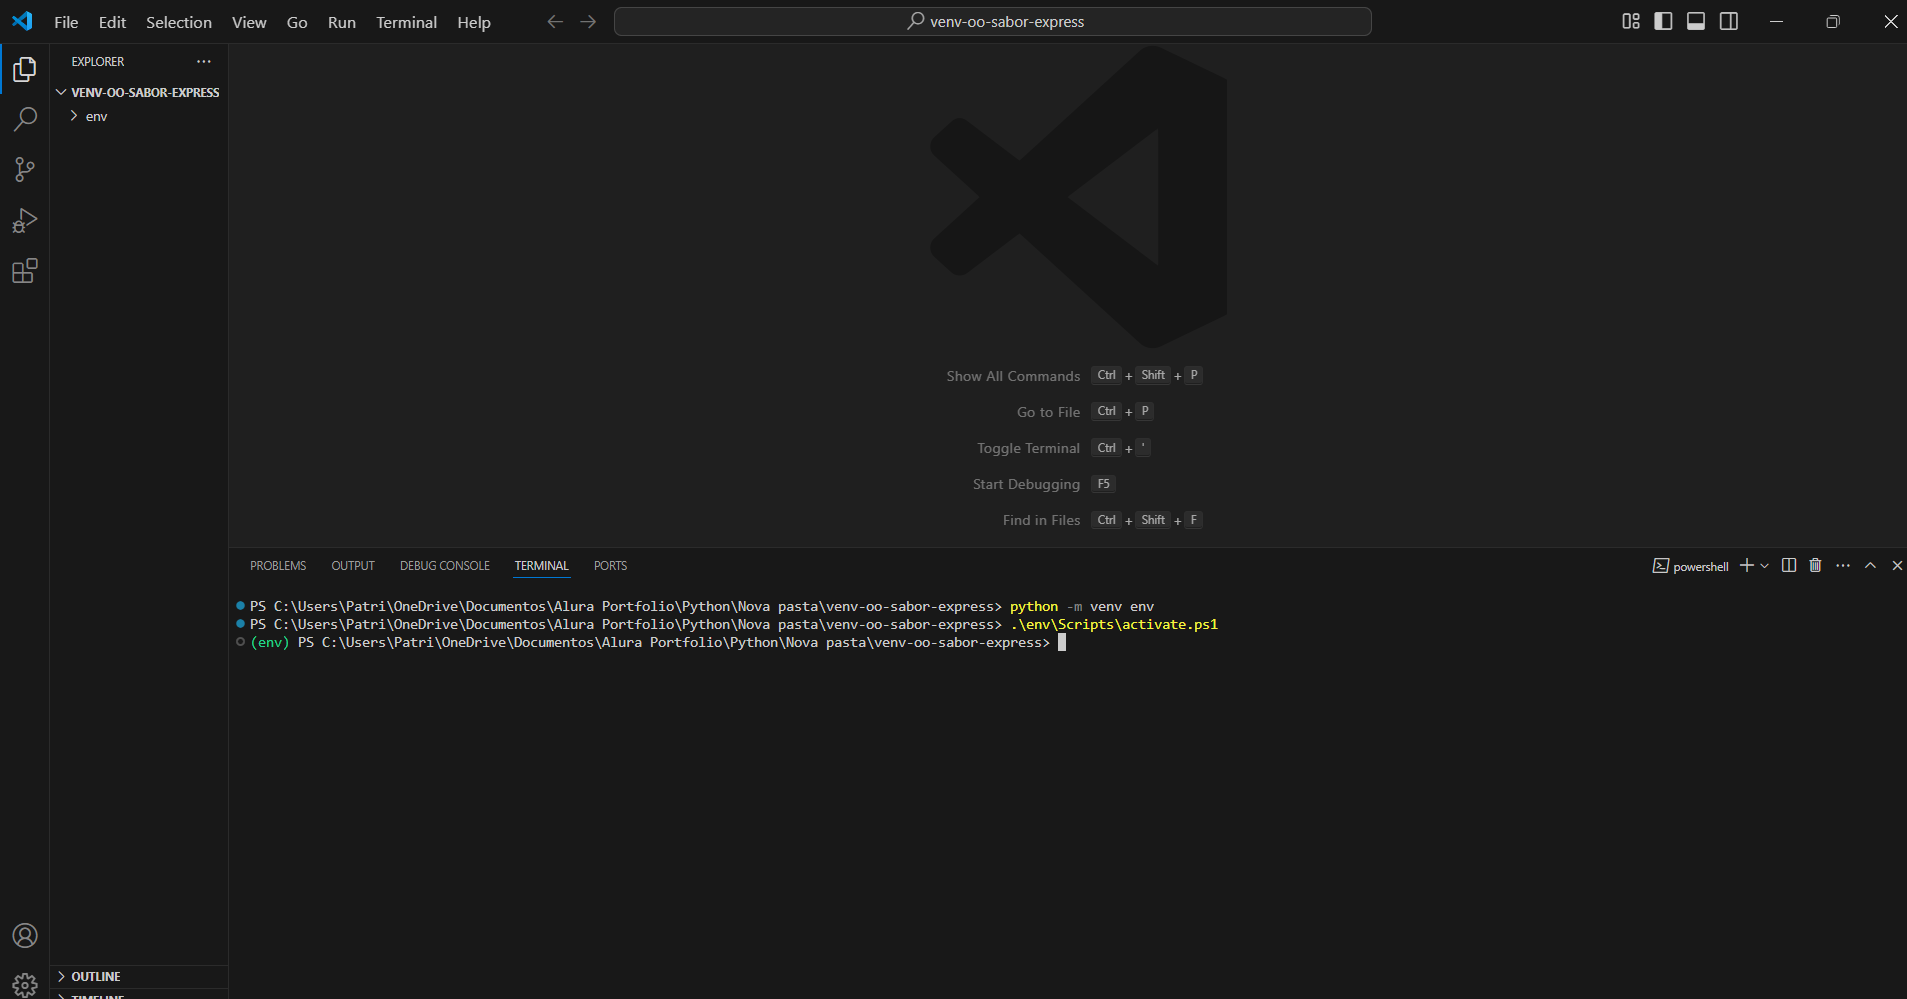The width and height of the screenshot is (1907, 999).
Task: Open terminal panel more actions ellipsis
Action: [x=1843, y=566]
